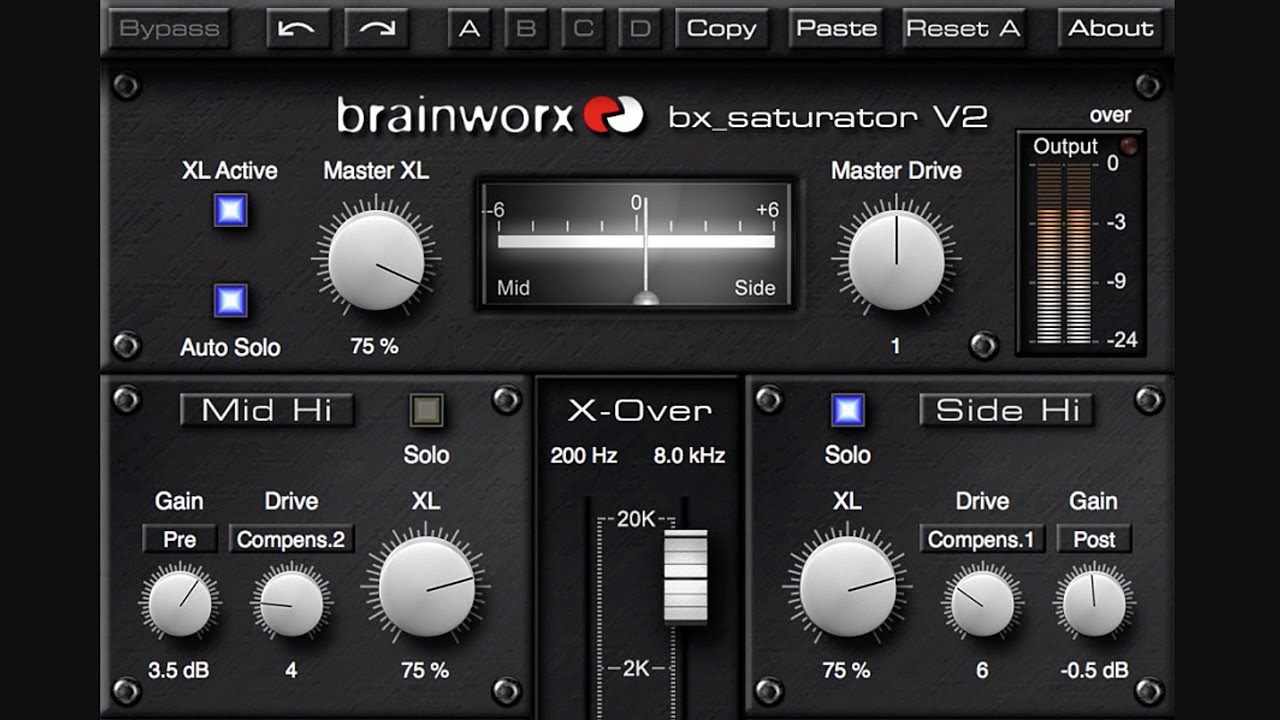Click the 200 Hz crossover value

[584, 456]
